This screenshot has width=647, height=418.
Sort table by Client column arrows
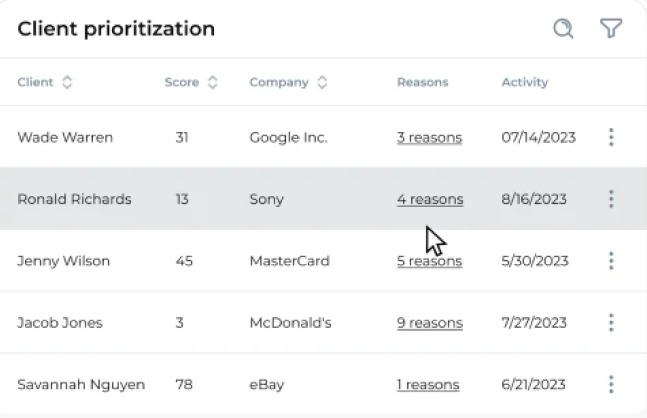click(67, 82)
